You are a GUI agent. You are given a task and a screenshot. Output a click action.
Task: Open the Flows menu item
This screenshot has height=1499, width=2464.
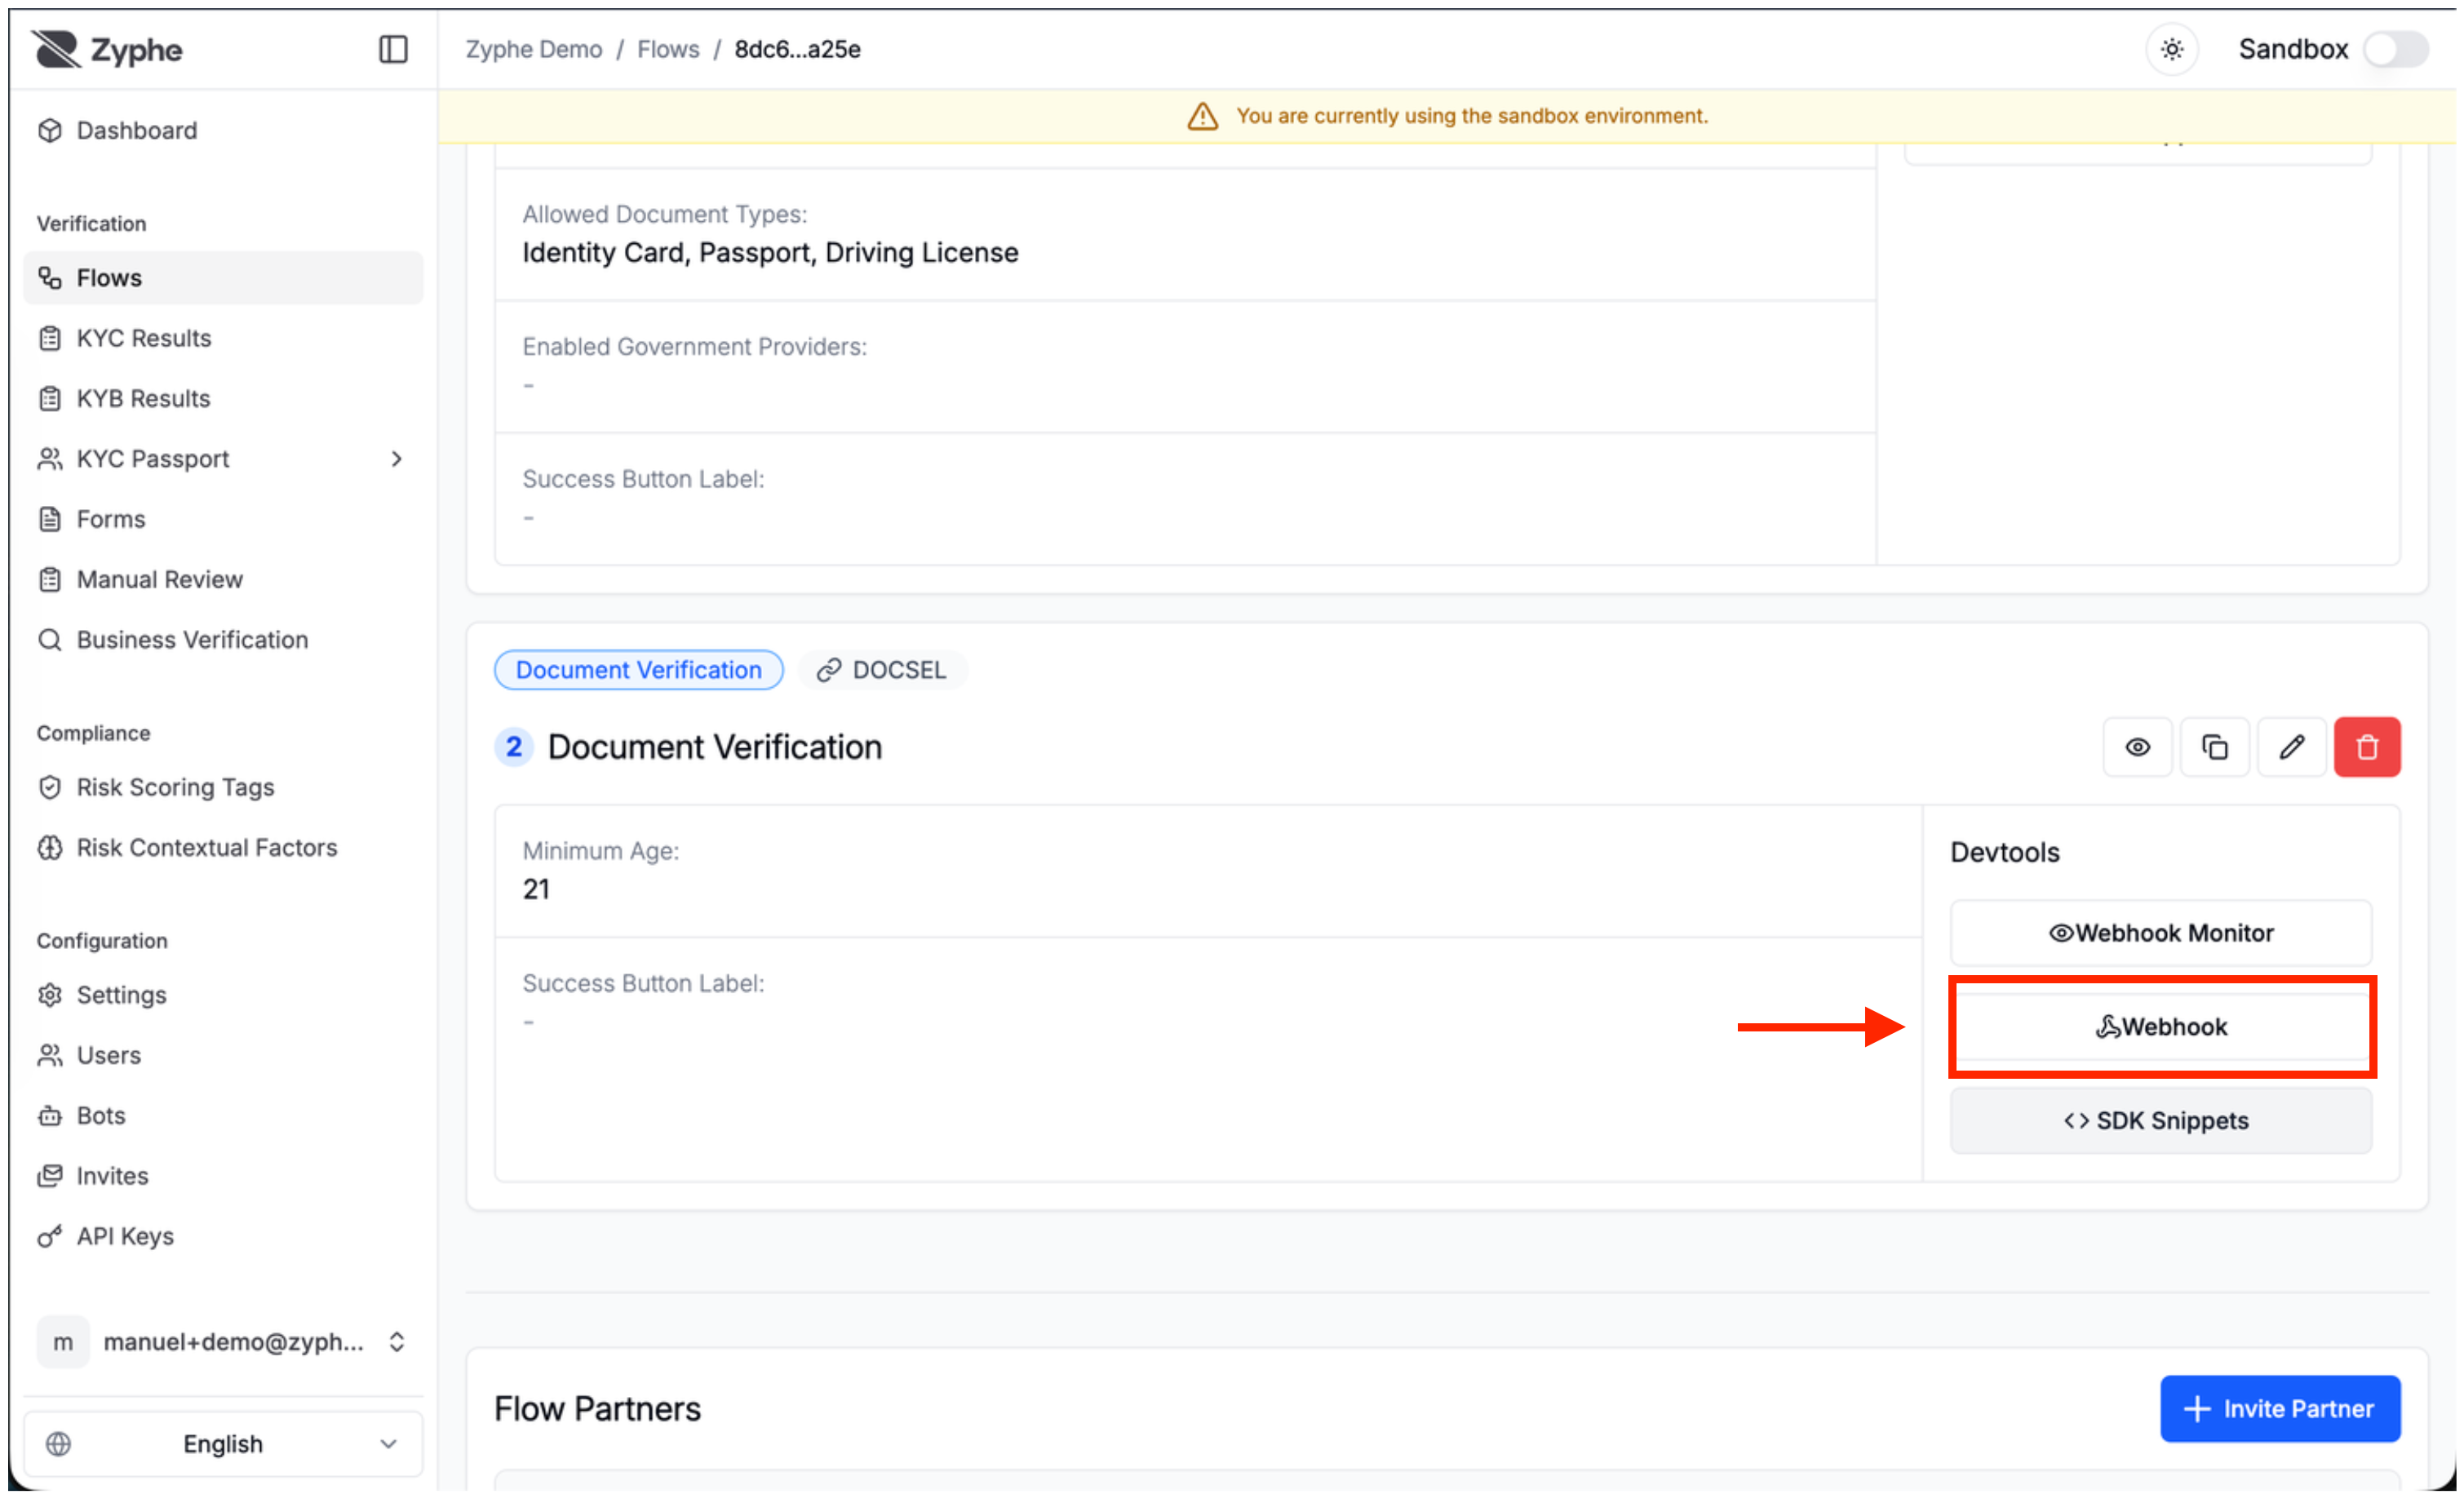[222, 277]
